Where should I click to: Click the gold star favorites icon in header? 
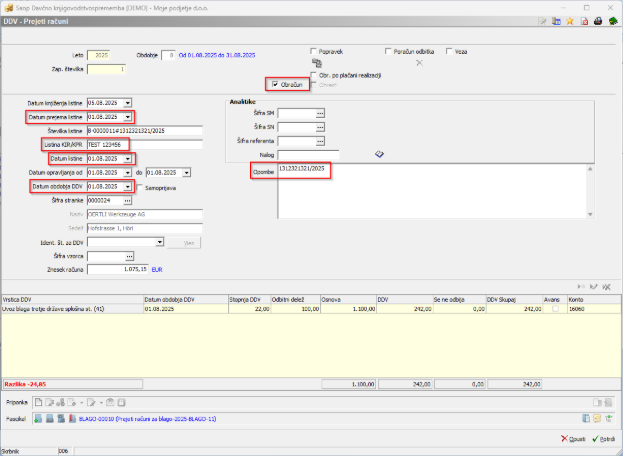570,21
